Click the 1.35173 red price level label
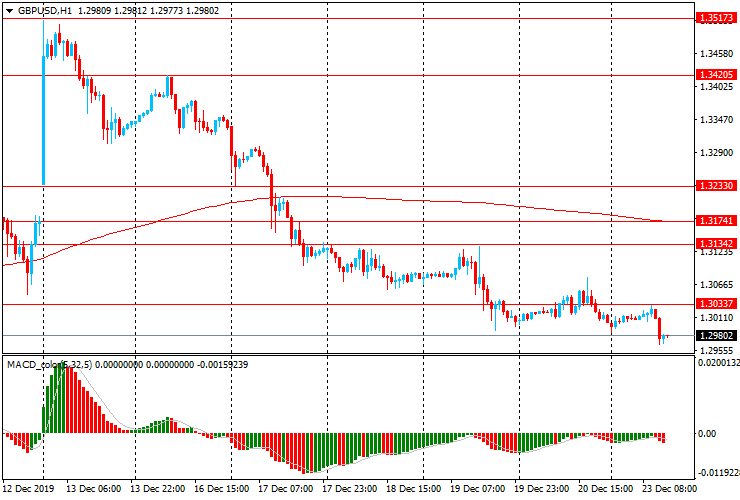740x500 pixels. (716, 18)
